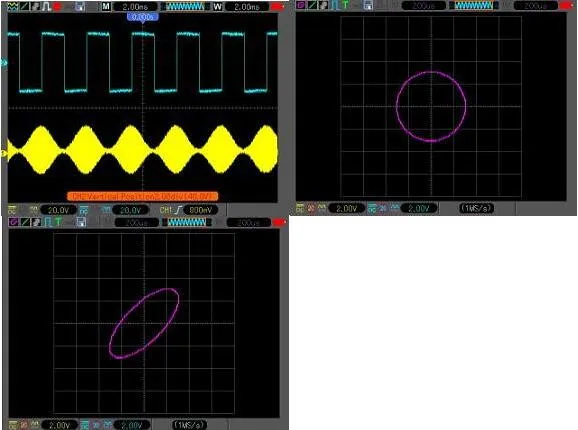Click the XY mode icon on circle screen

[300, 5]
